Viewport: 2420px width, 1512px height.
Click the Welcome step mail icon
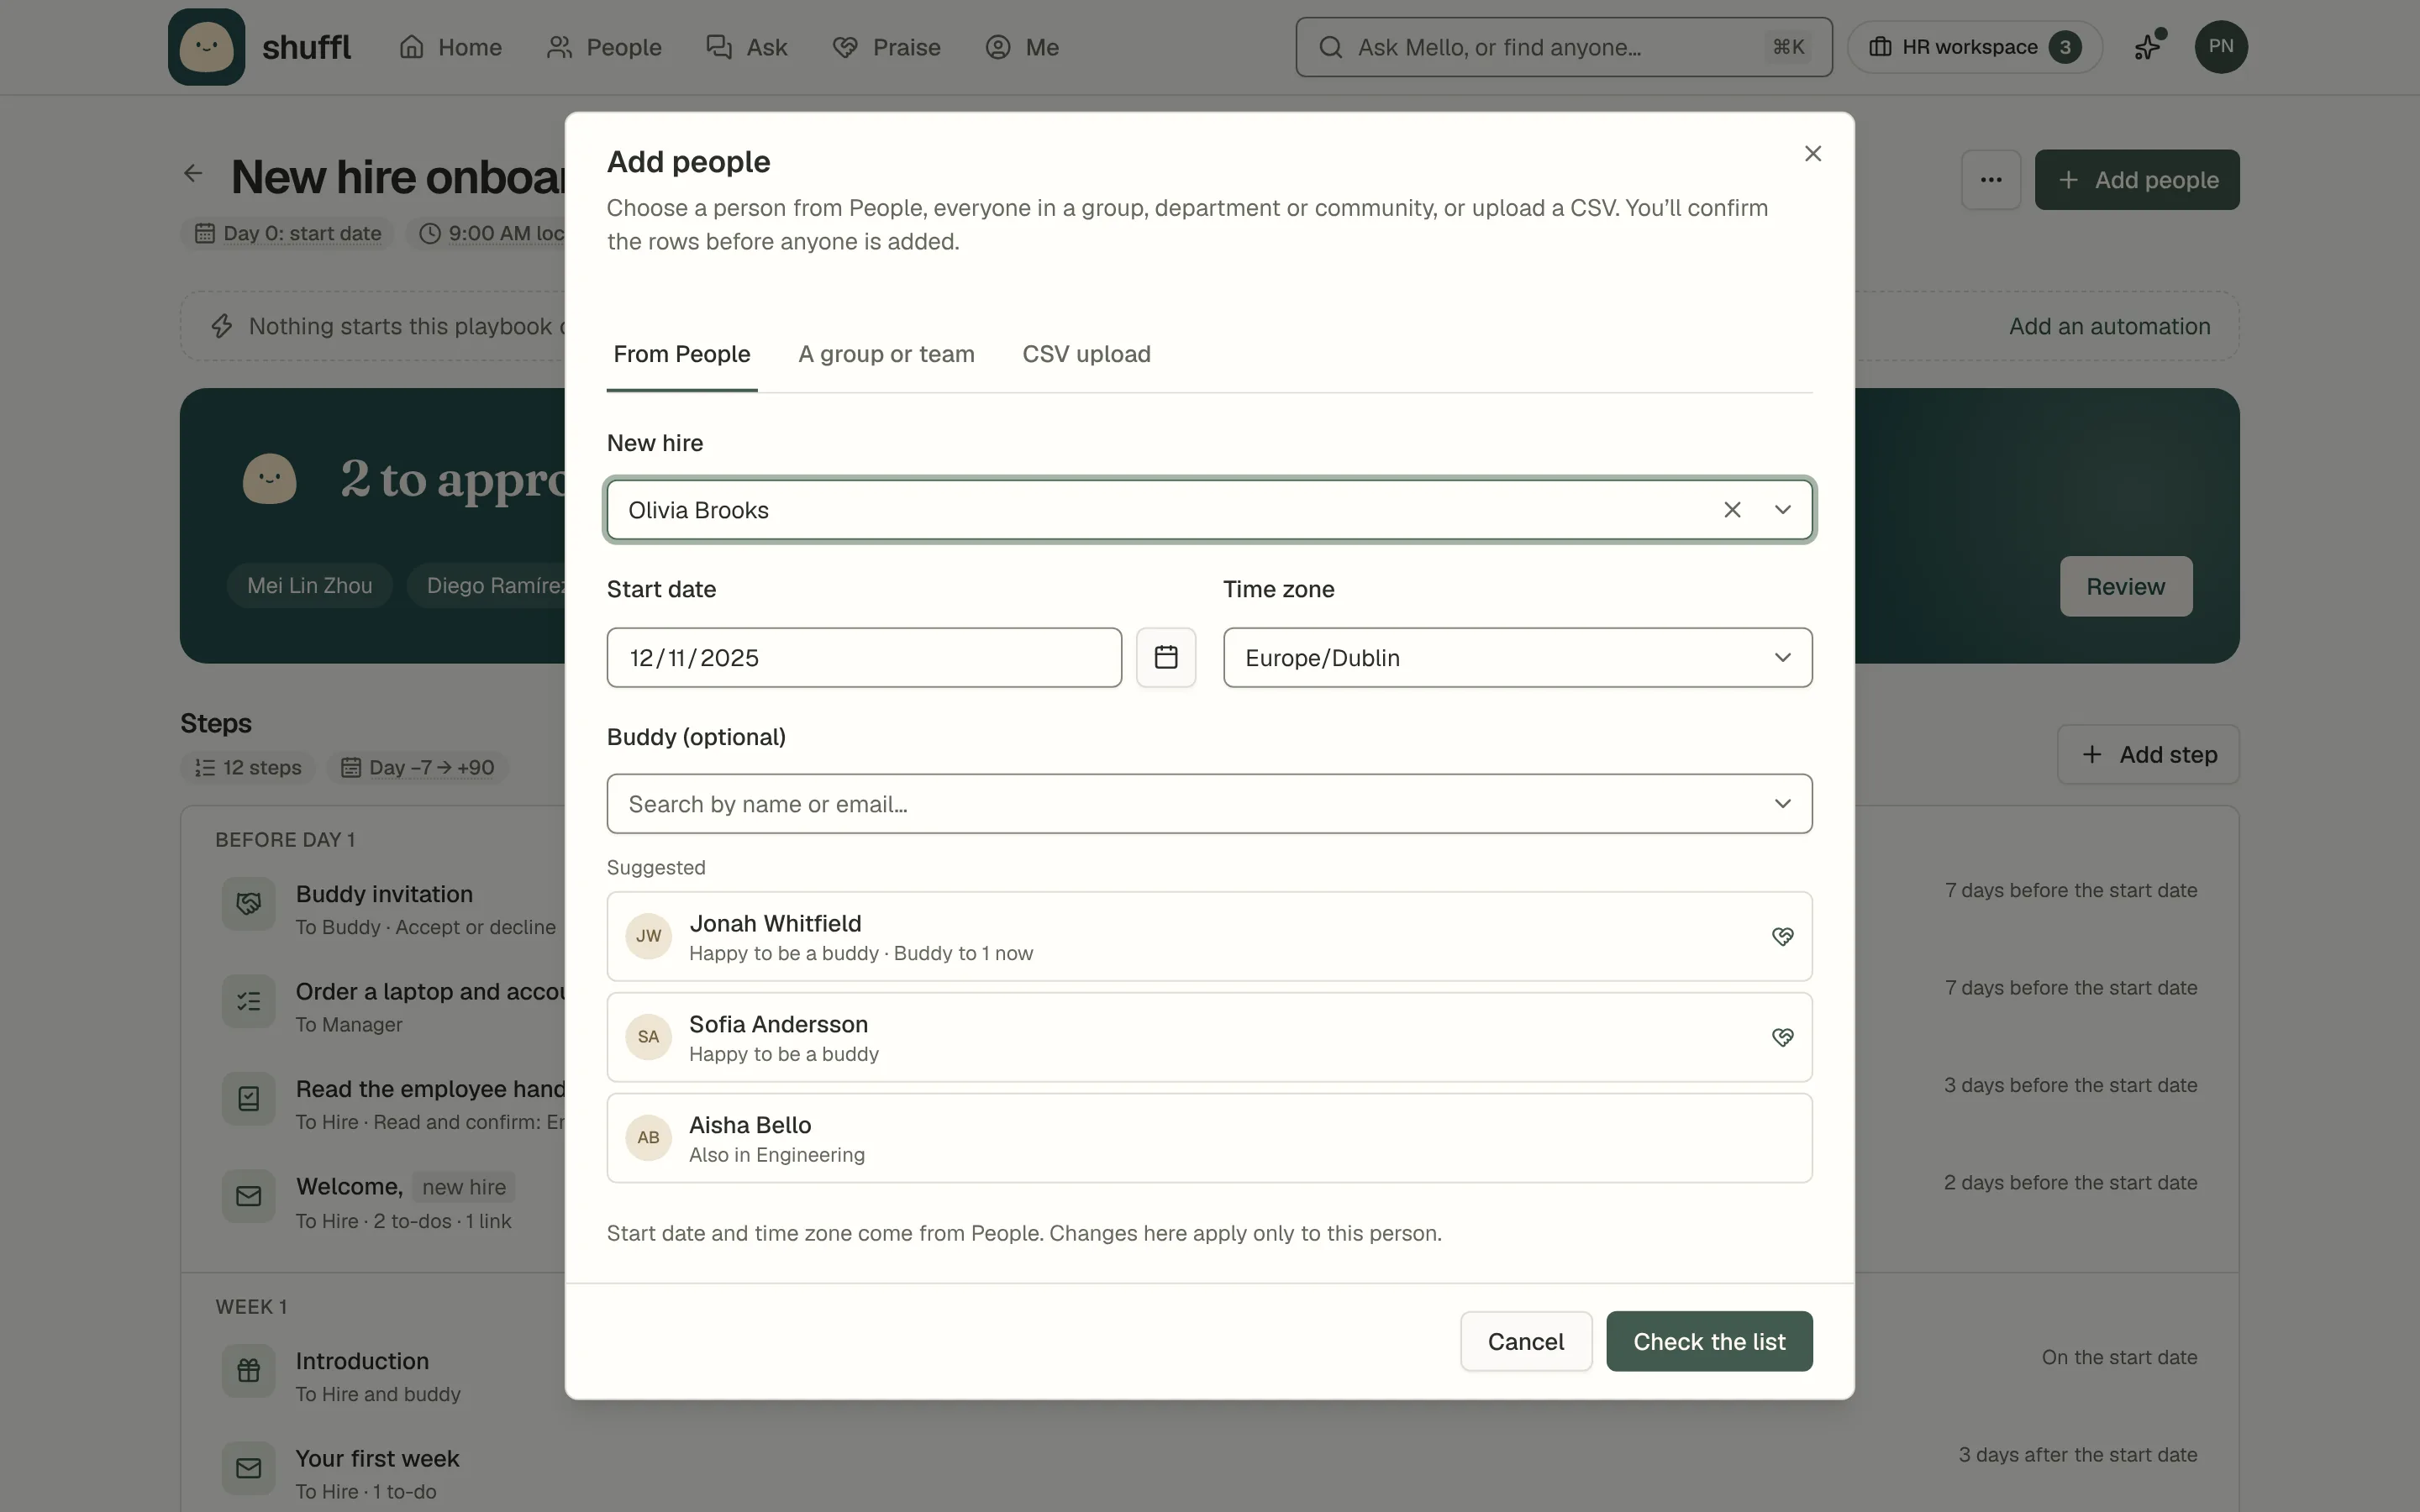pos(249,1196)
